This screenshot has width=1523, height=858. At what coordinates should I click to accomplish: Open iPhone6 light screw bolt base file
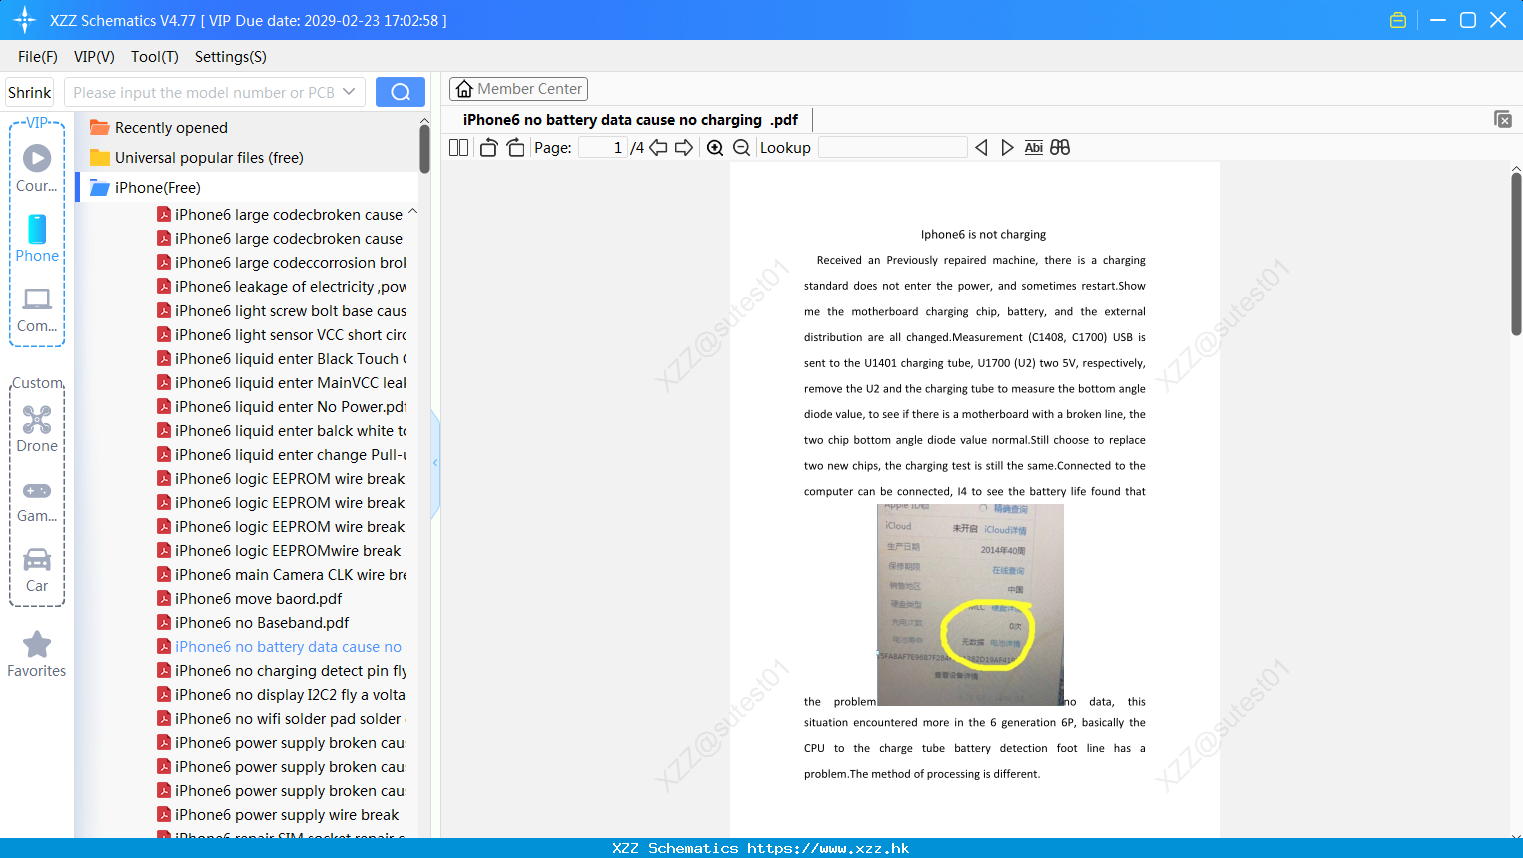point(282,311)
